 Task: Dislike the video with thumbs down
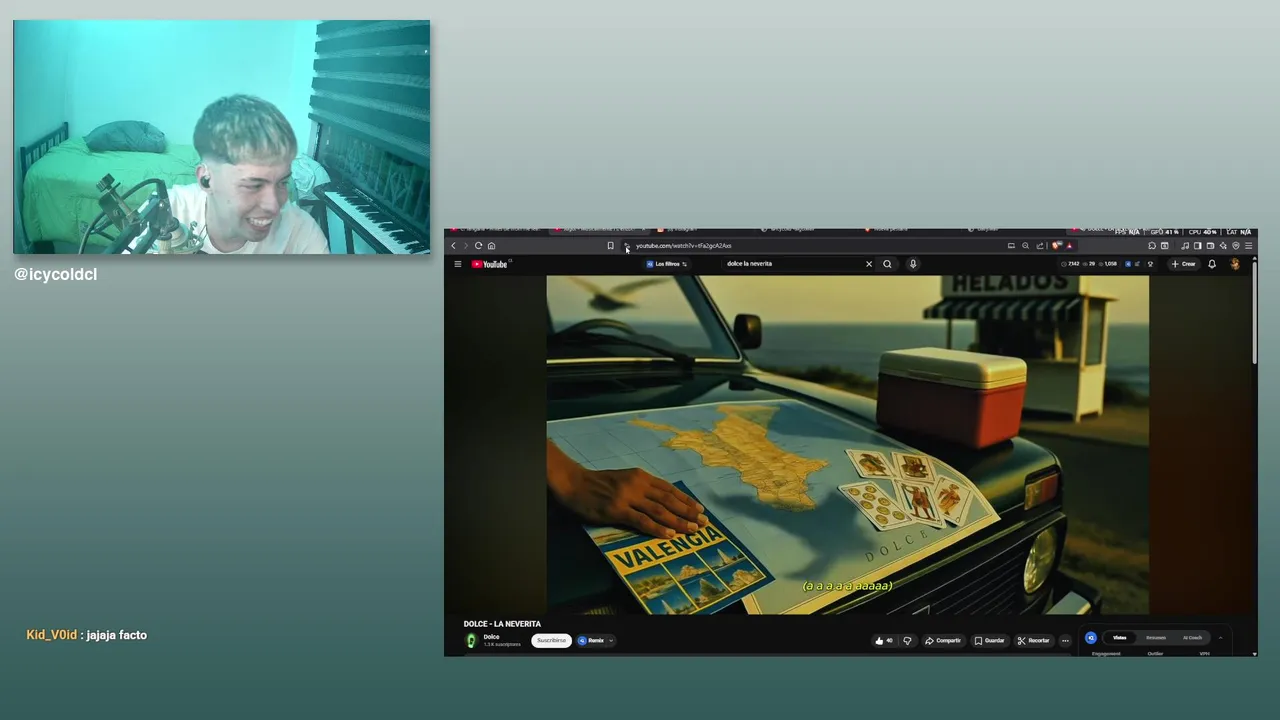[907, 641]
